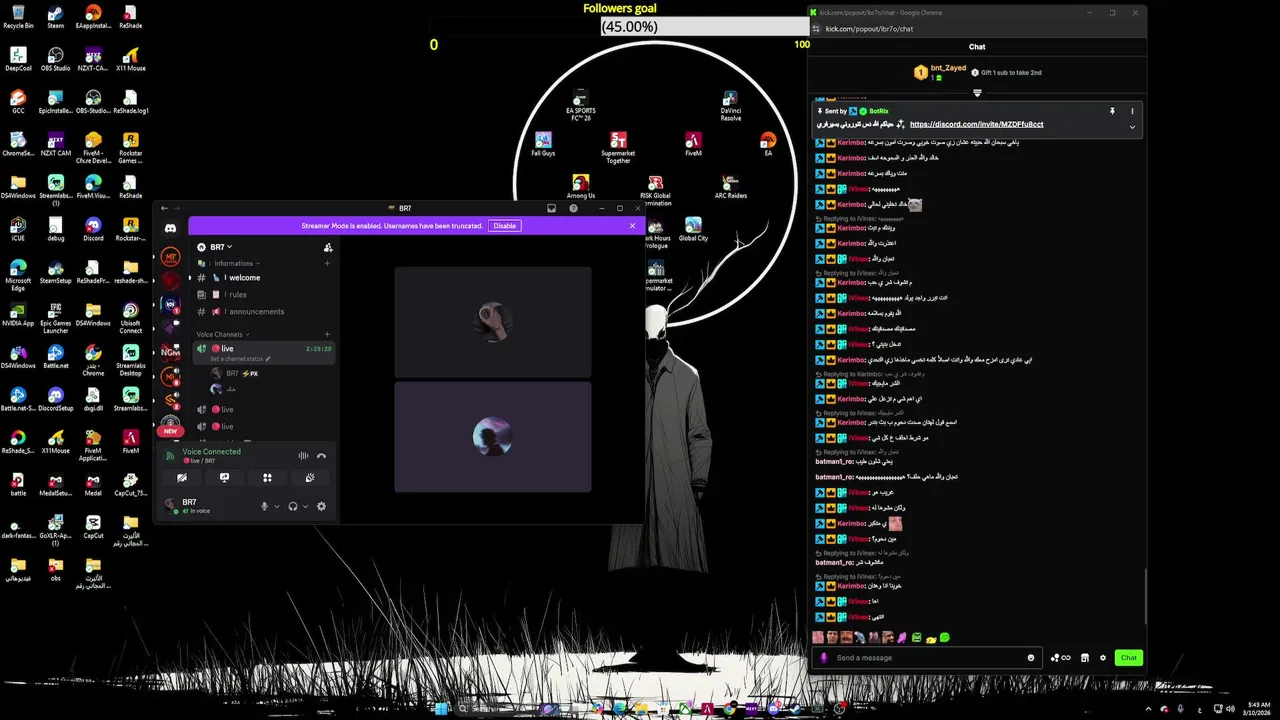The image size is (1280, 720).
Task: Open the BR7 server name dropdown
Action: click(x=221, y=247)
